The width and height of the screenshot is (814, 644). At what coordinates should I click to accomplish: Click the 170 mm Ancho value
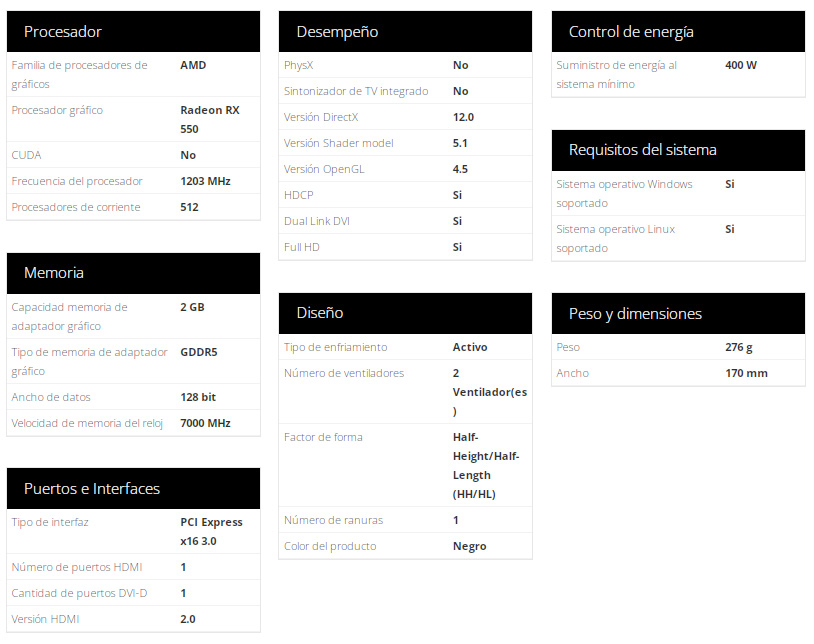[746, 373]
